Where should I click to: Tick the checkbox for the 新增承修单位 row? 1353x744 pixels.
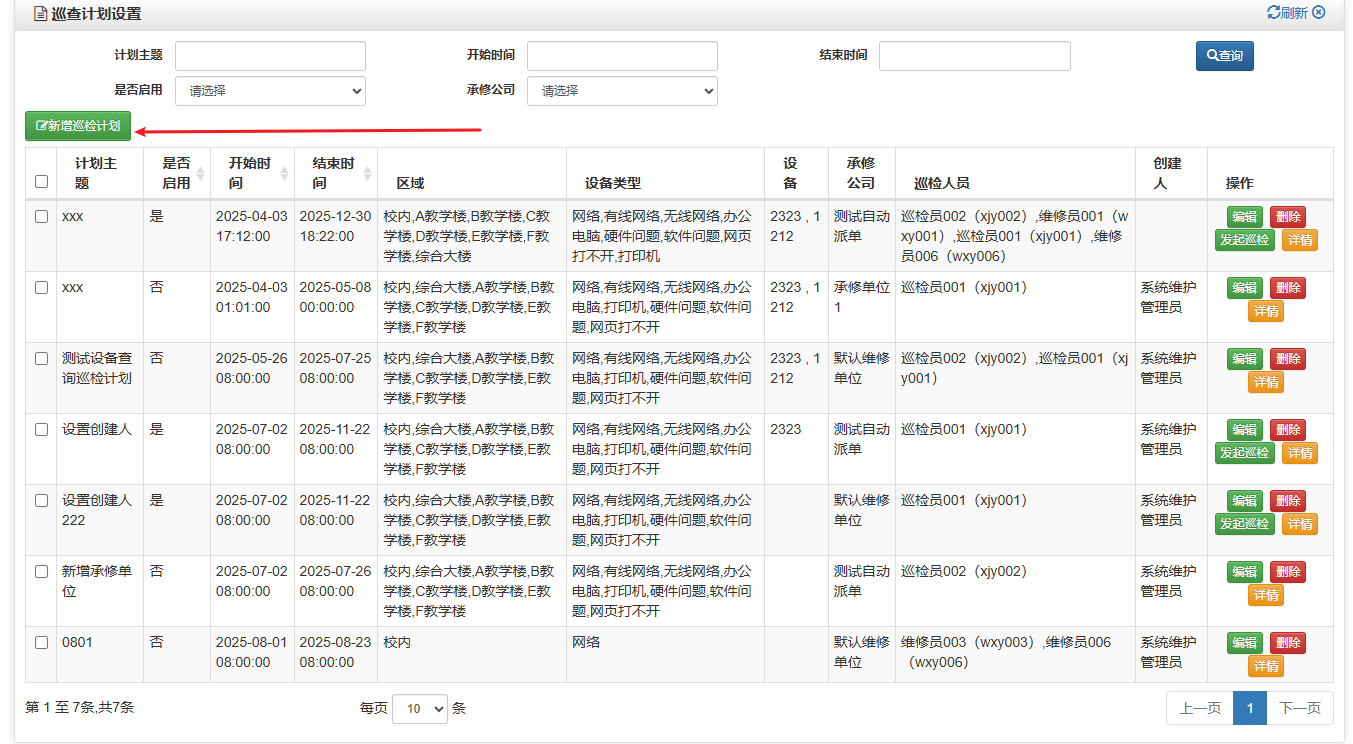point(41,571)
